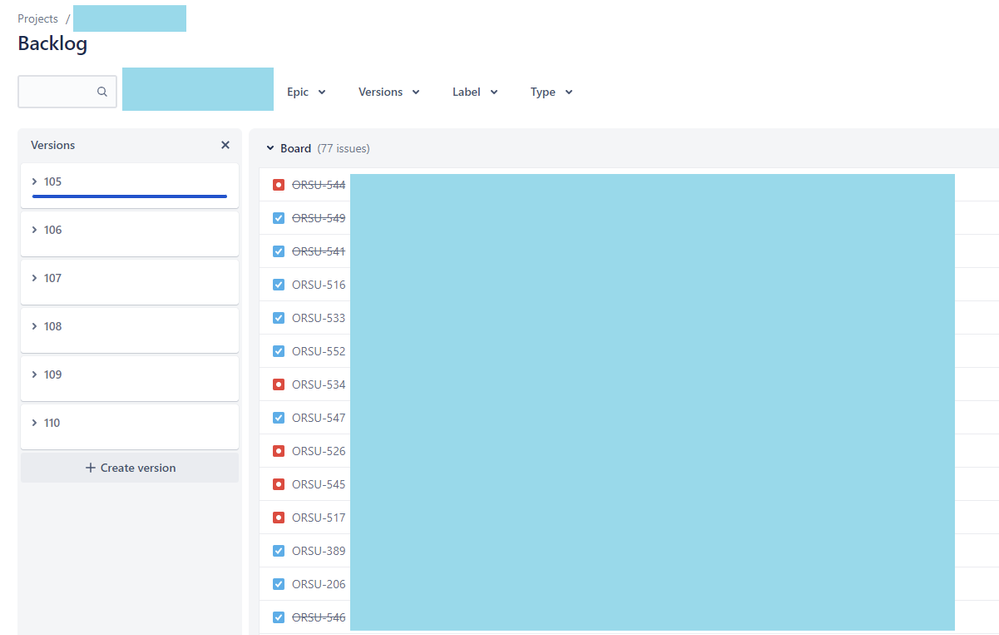Viewport: 999px width, 635px height.
Task: Click the bug icon for ORSU-517
Action: point(278,517)
